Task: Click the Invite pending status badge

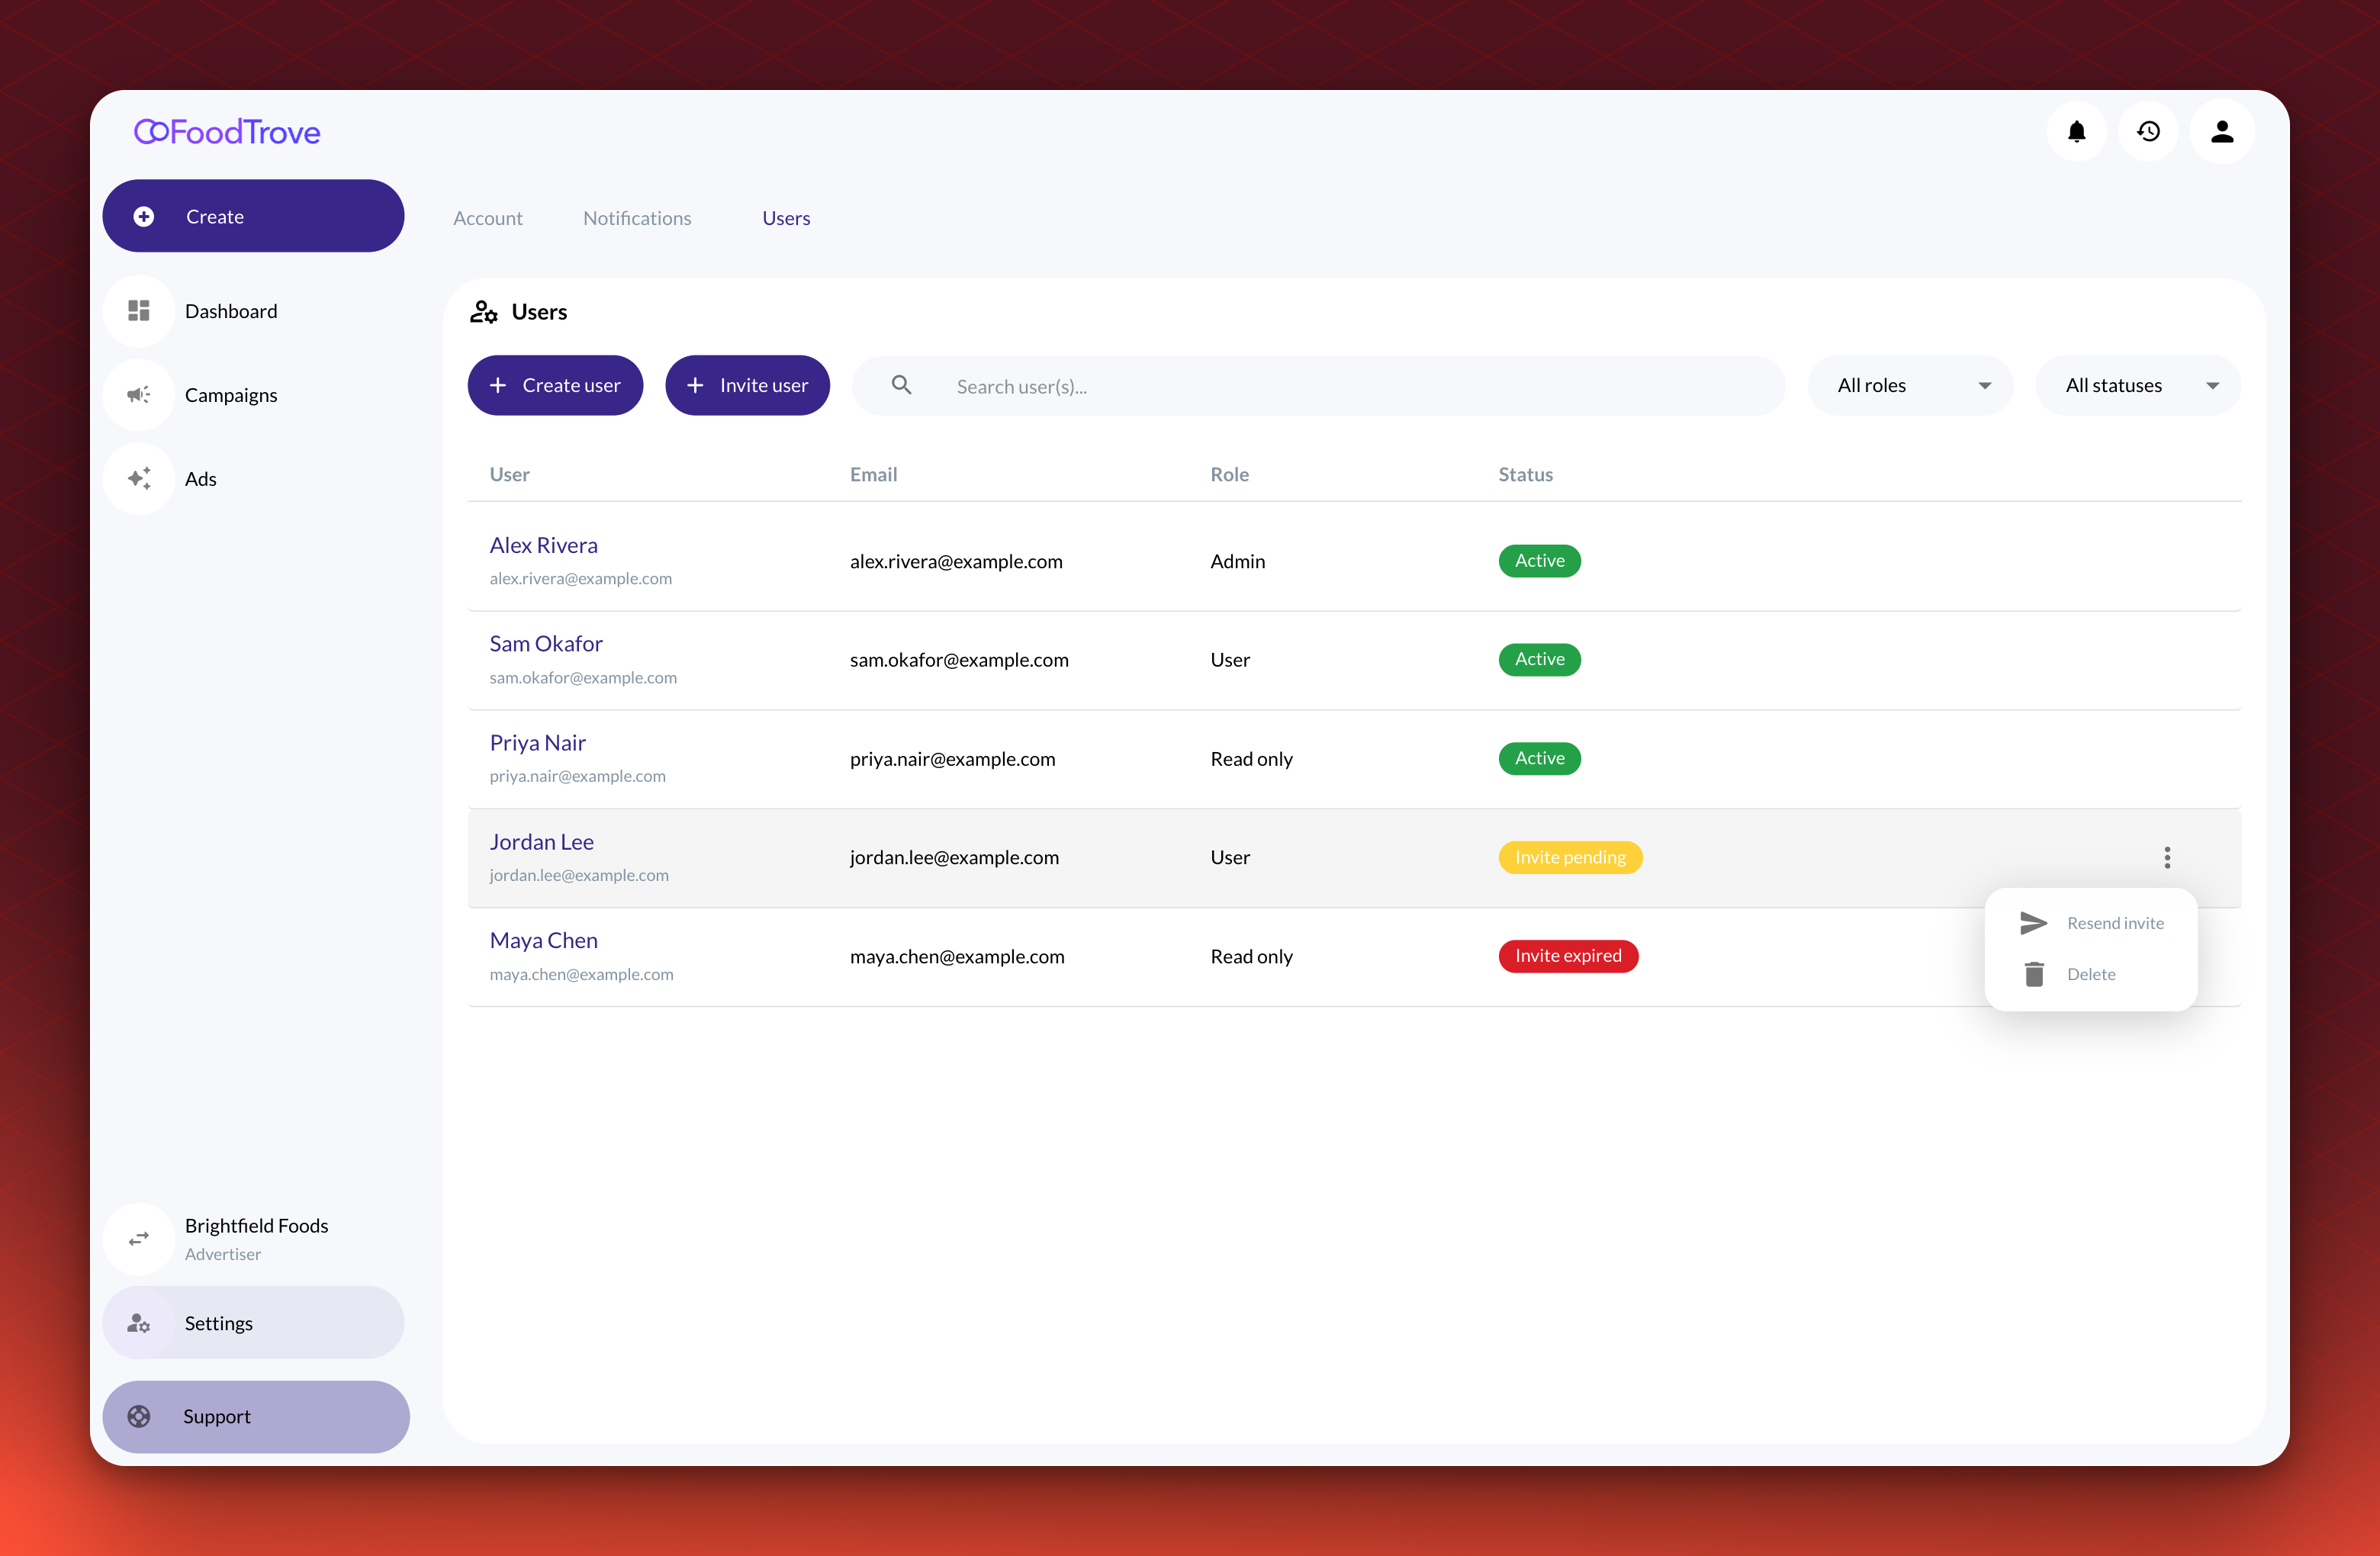Action: (1570, 857)
